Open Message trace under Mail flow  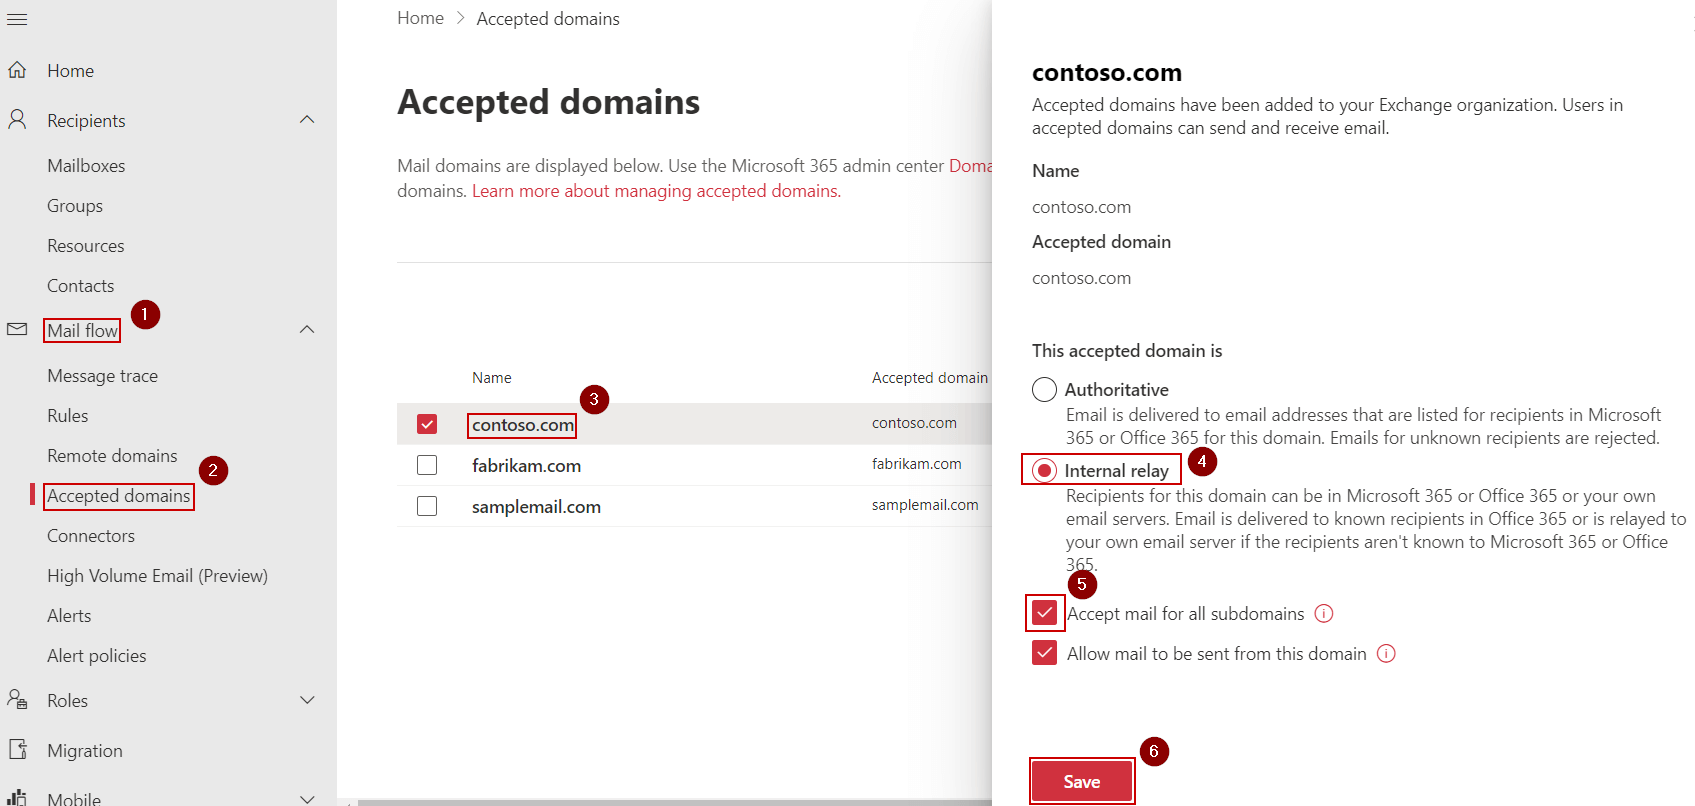tap(103, 376)
